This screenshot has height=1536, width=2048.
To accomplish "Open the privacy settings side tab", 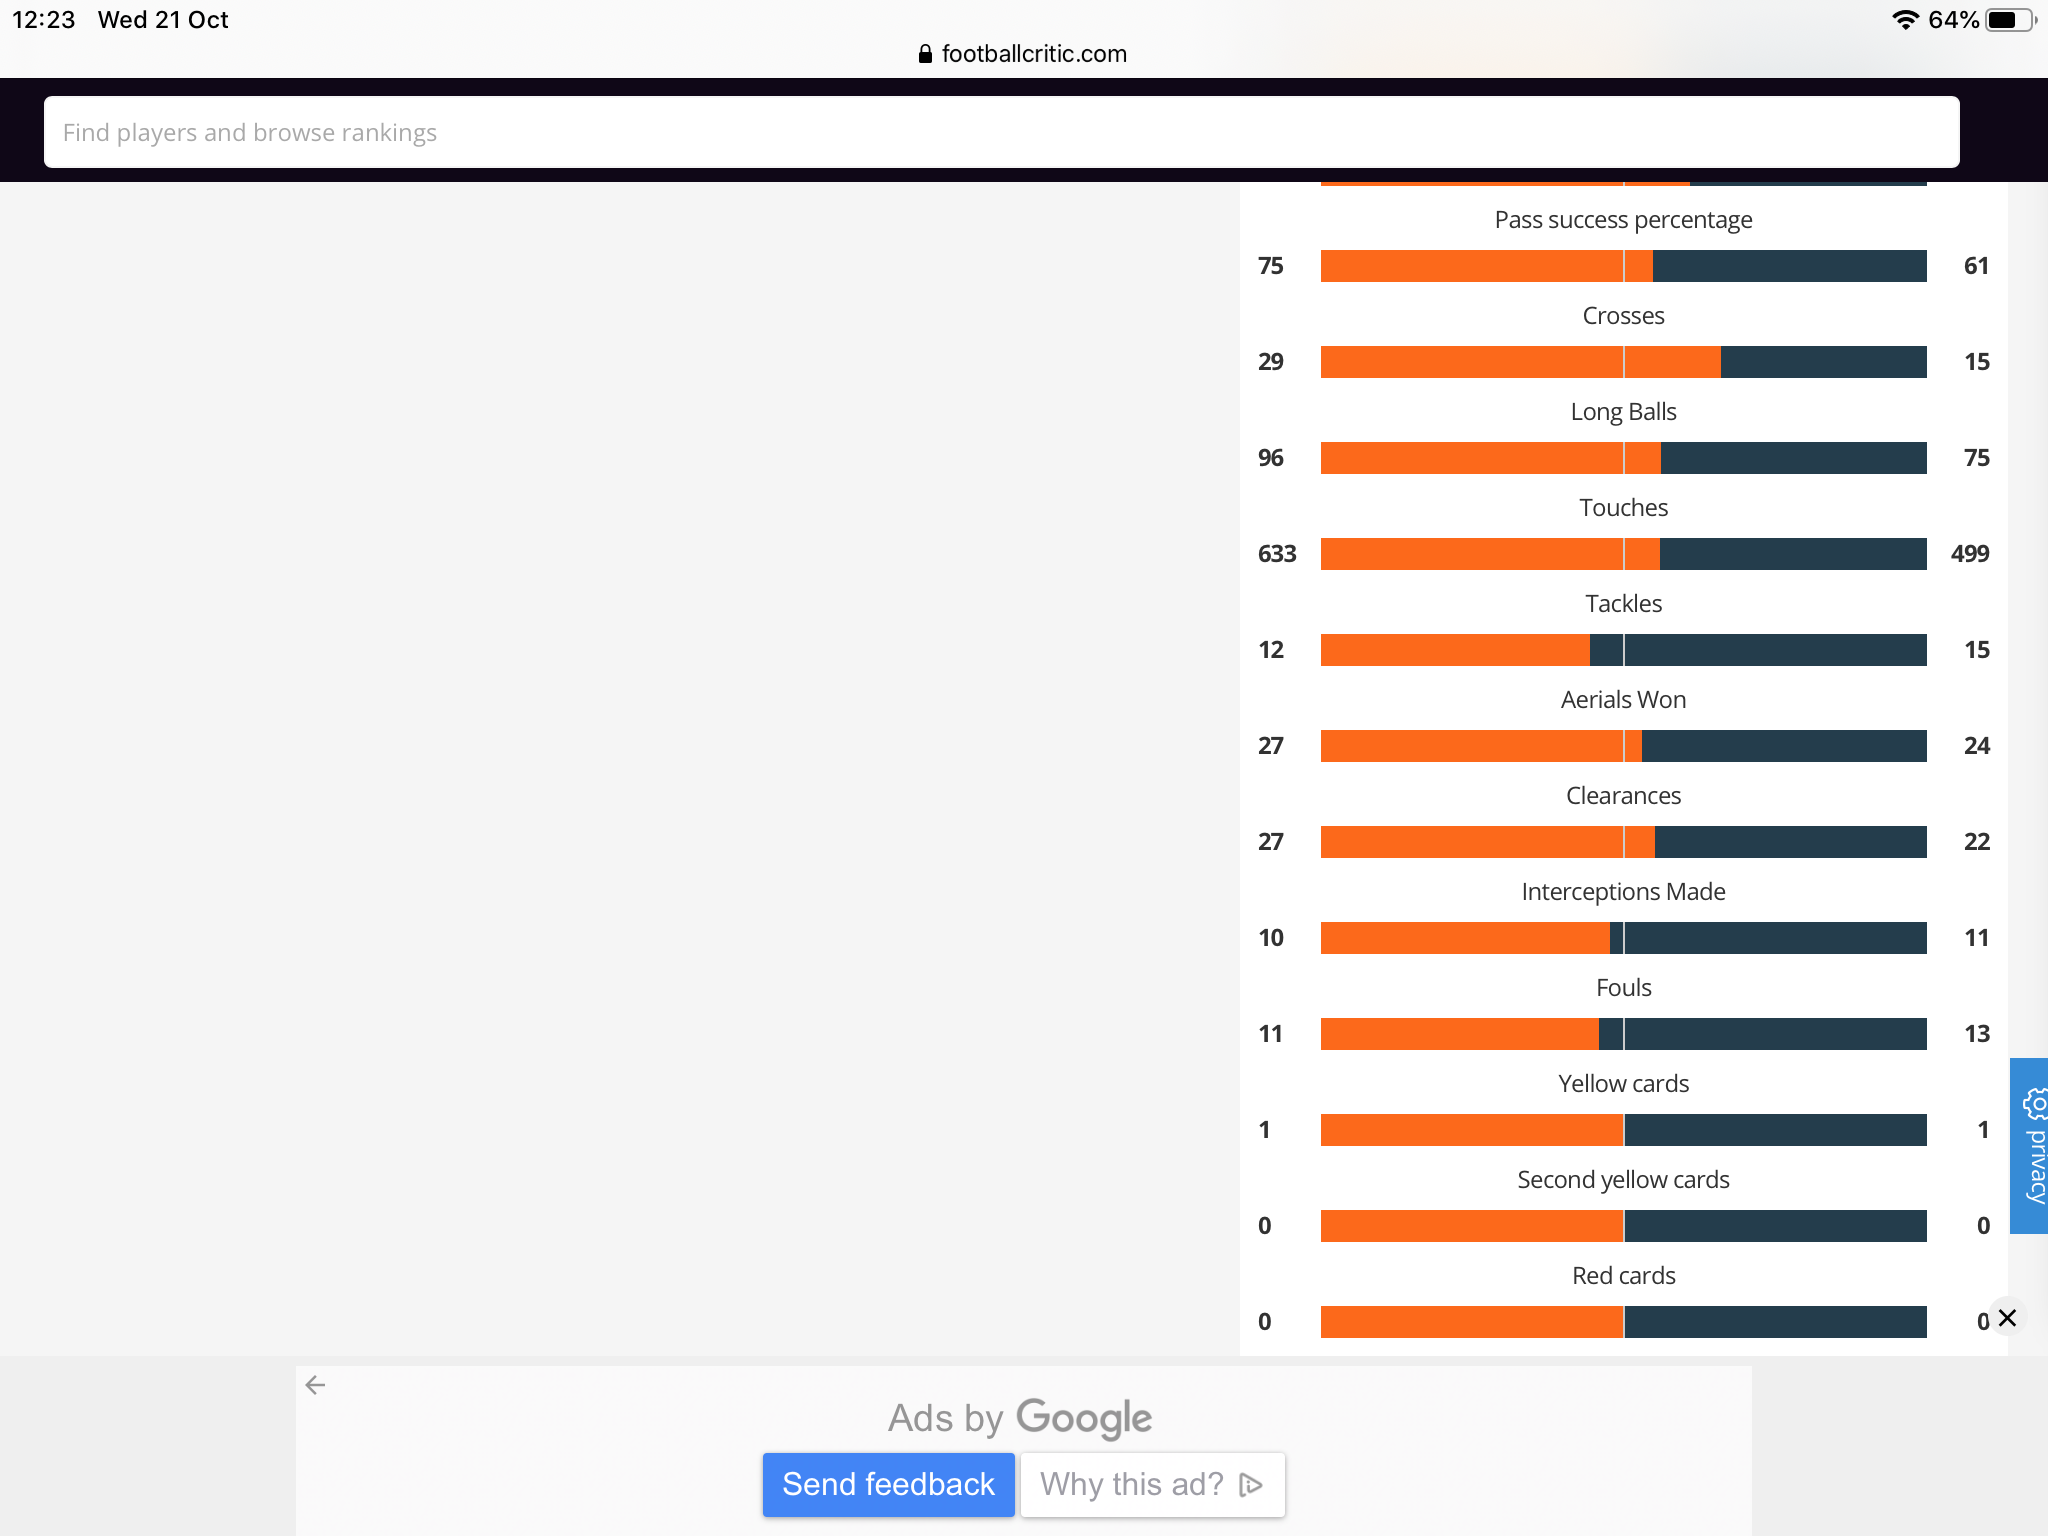I will (2030, 1146).
